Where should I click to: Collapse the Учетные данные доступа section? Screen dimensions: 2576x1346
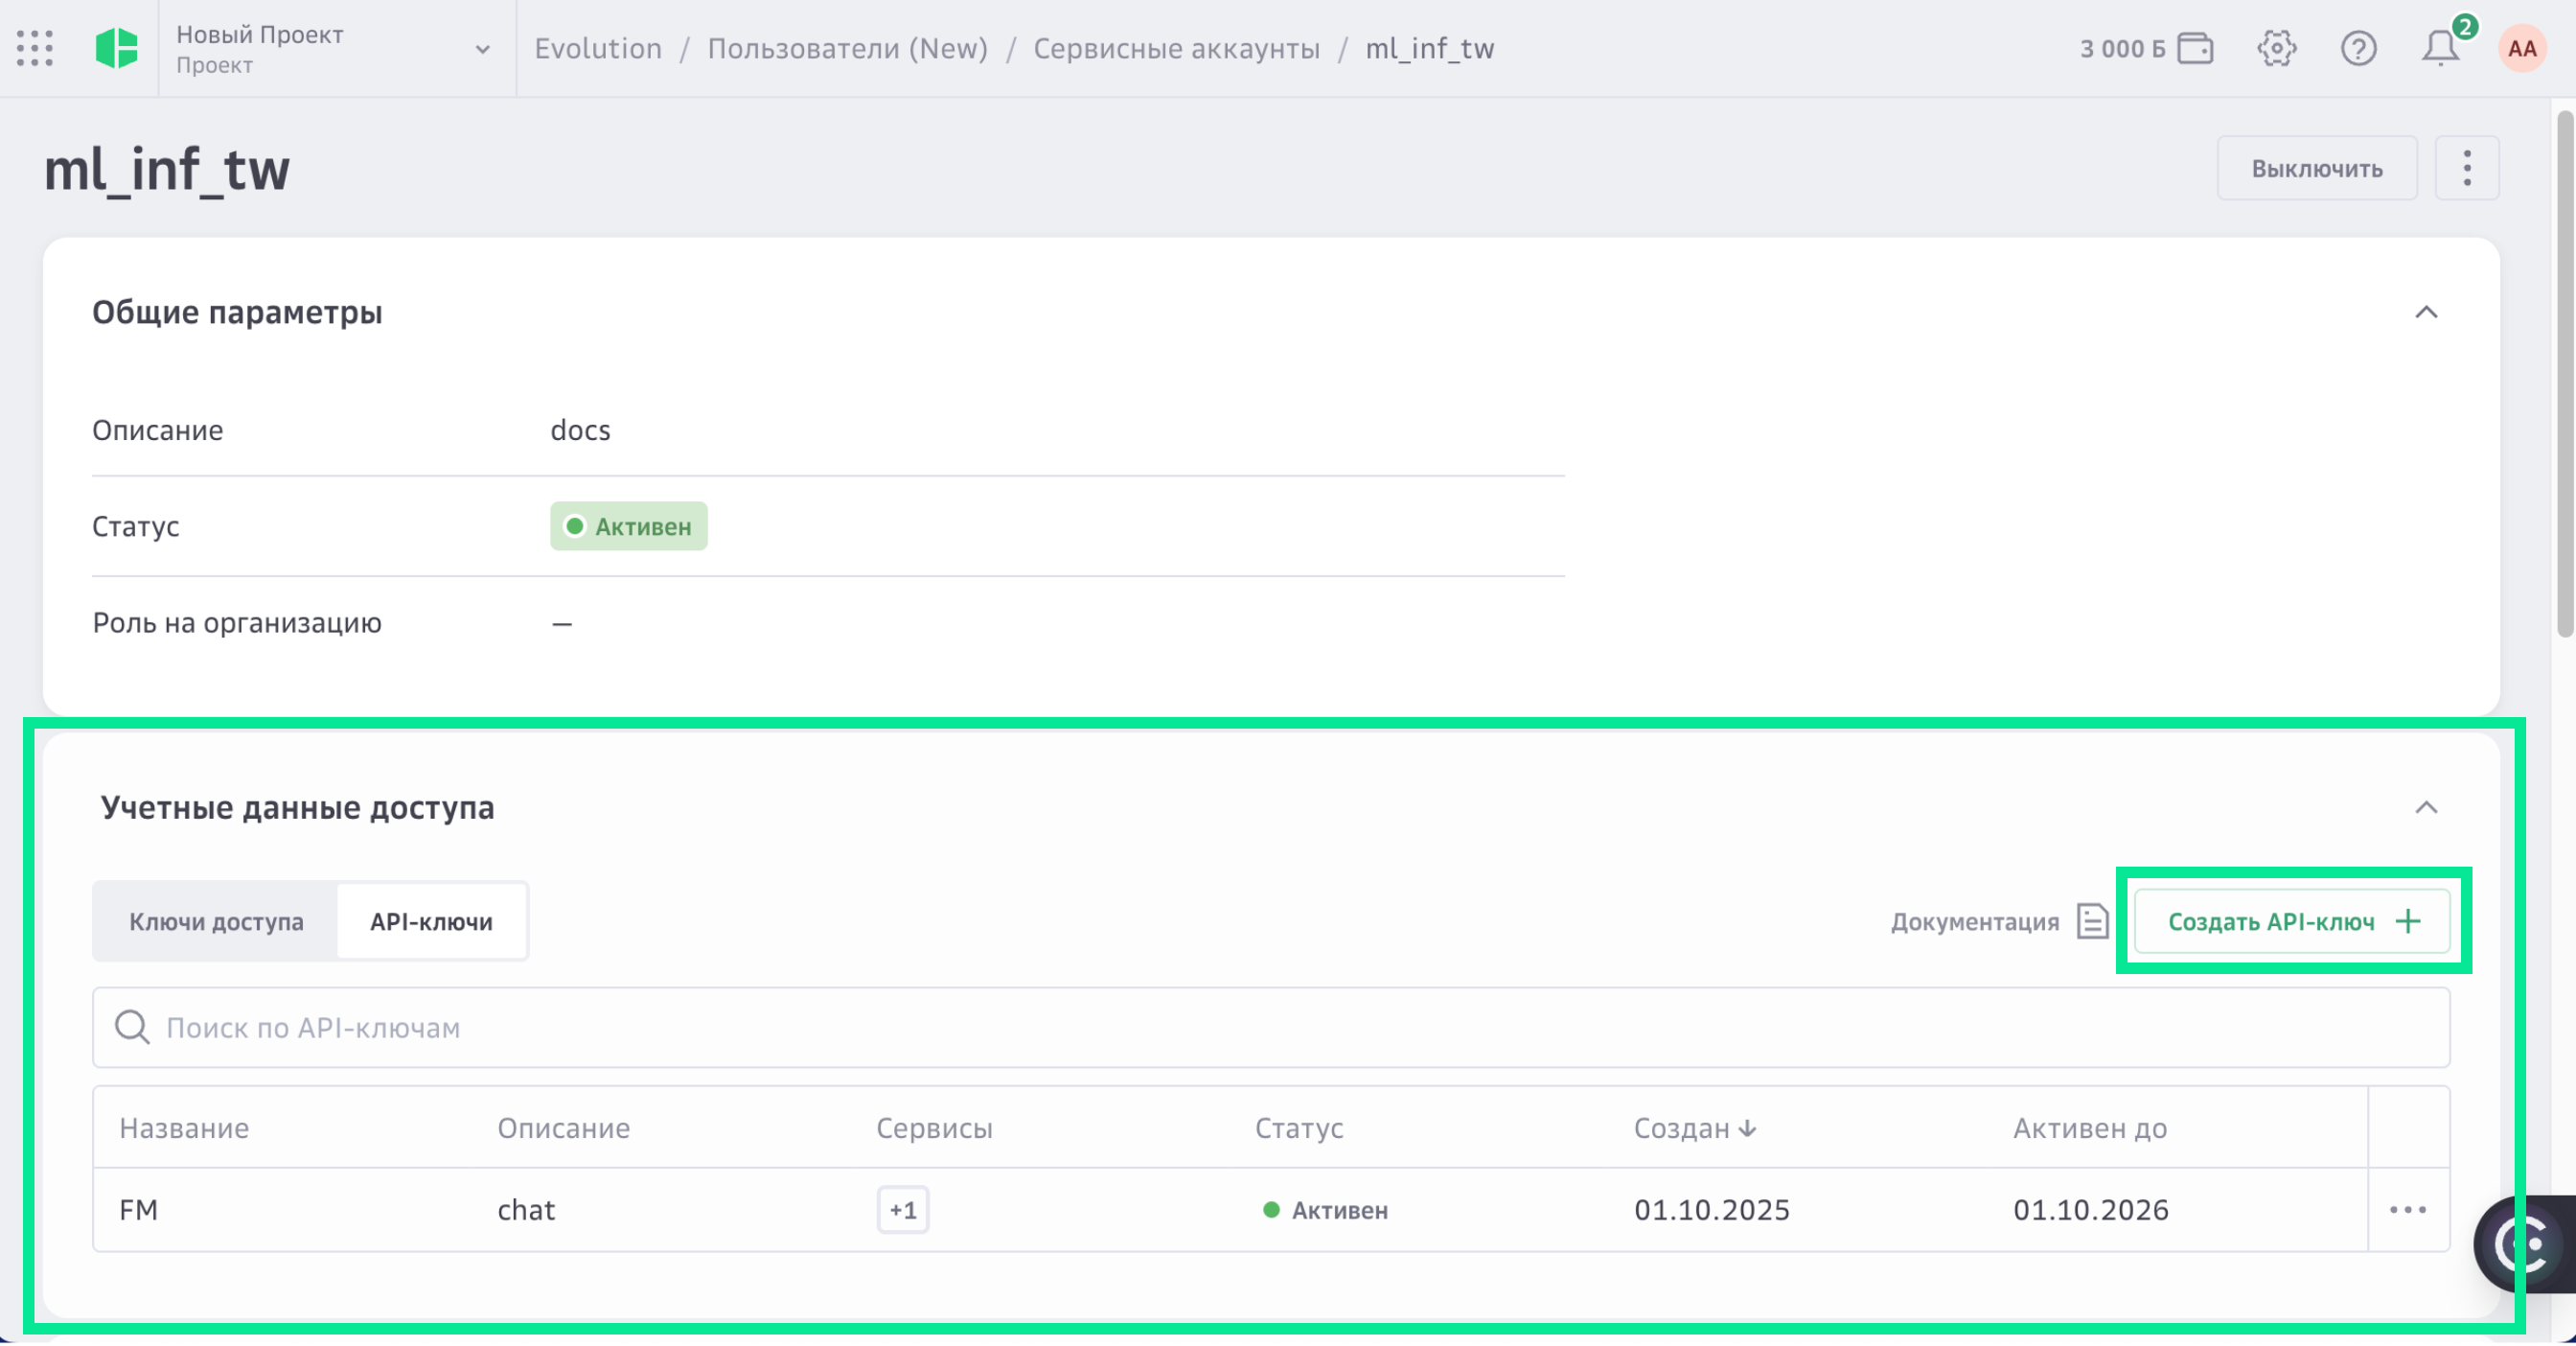click(x=2425, y=807)
